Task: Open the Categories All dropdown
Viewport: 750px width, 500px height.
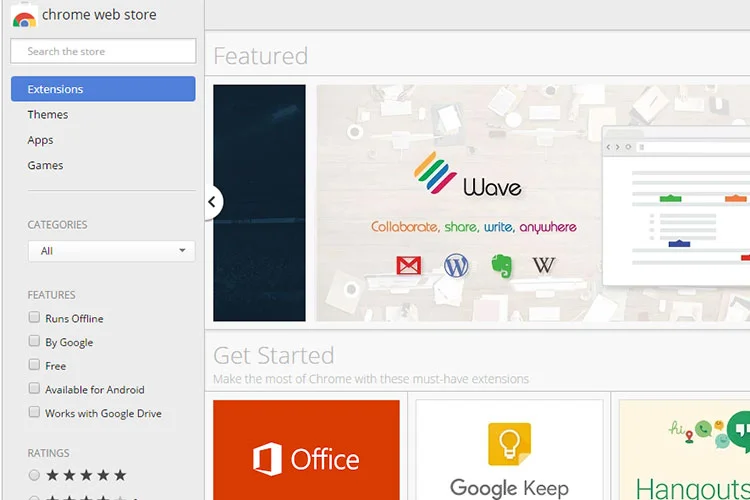Action: (x=111, y=251)
